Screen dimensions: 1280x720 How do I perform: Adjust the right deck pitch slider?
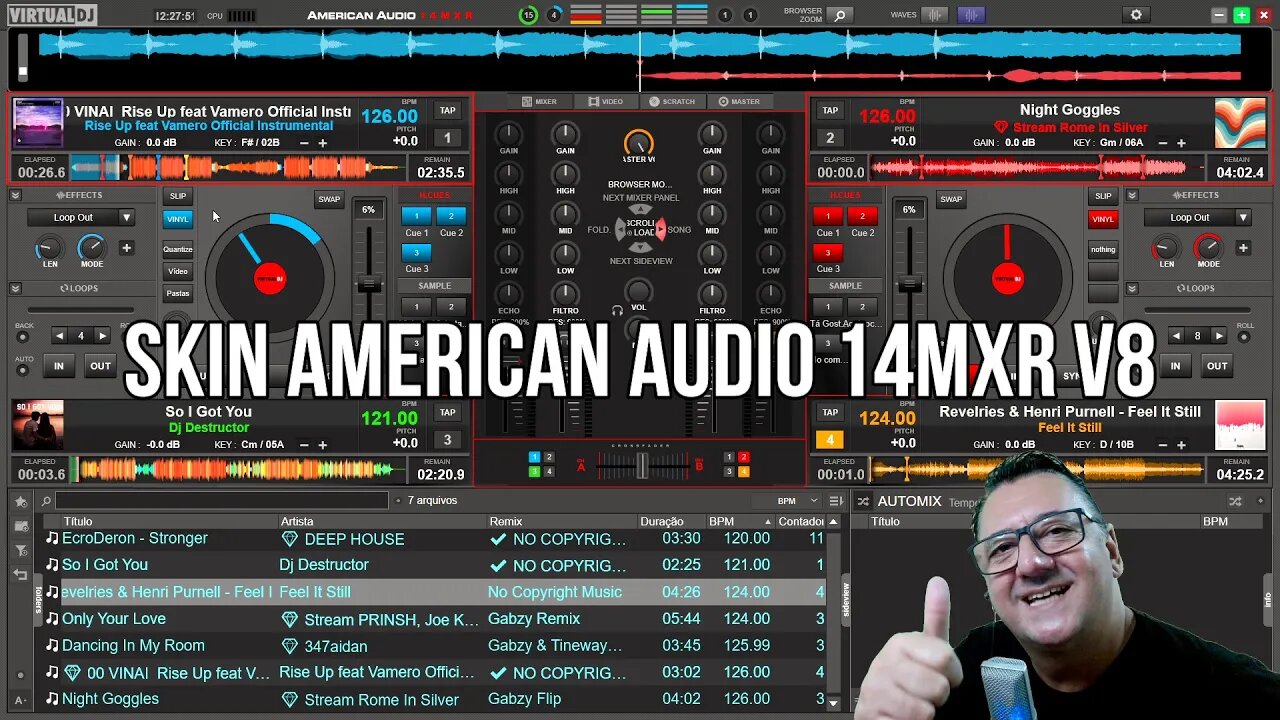point(909,285)
